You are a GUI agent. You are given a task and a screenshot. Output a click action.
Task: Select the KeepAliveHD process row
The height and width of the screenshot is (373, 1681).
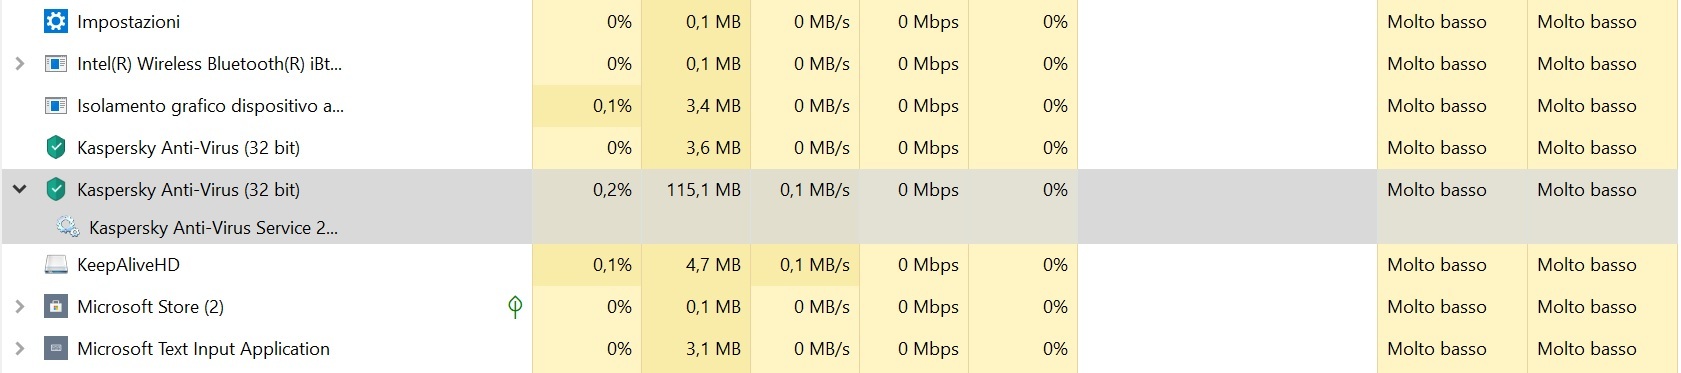coord(840,265)
